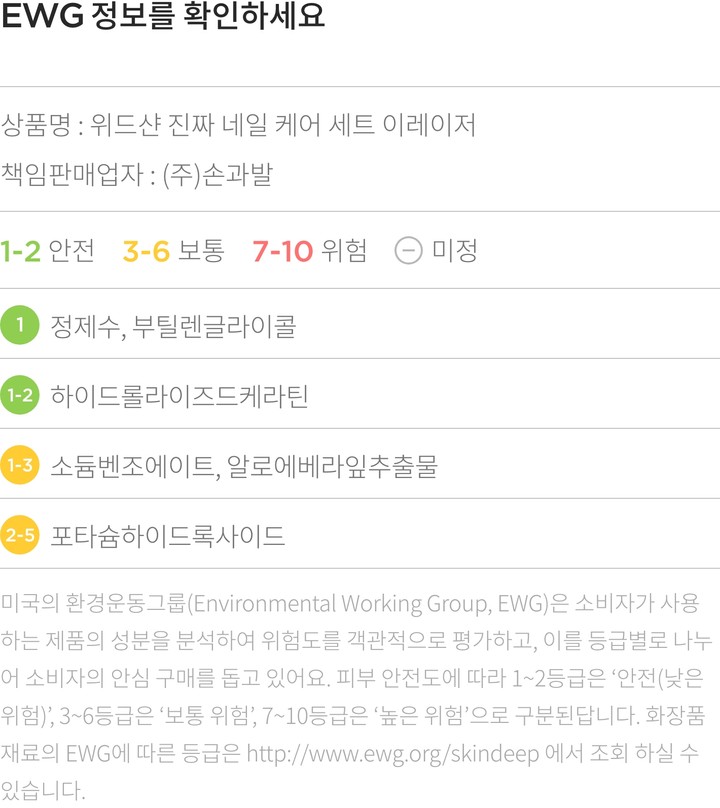Select the 포타슘하이드록사이드 ingredient
The width and height of the screenshot is (720, 808).
(168, 536)
